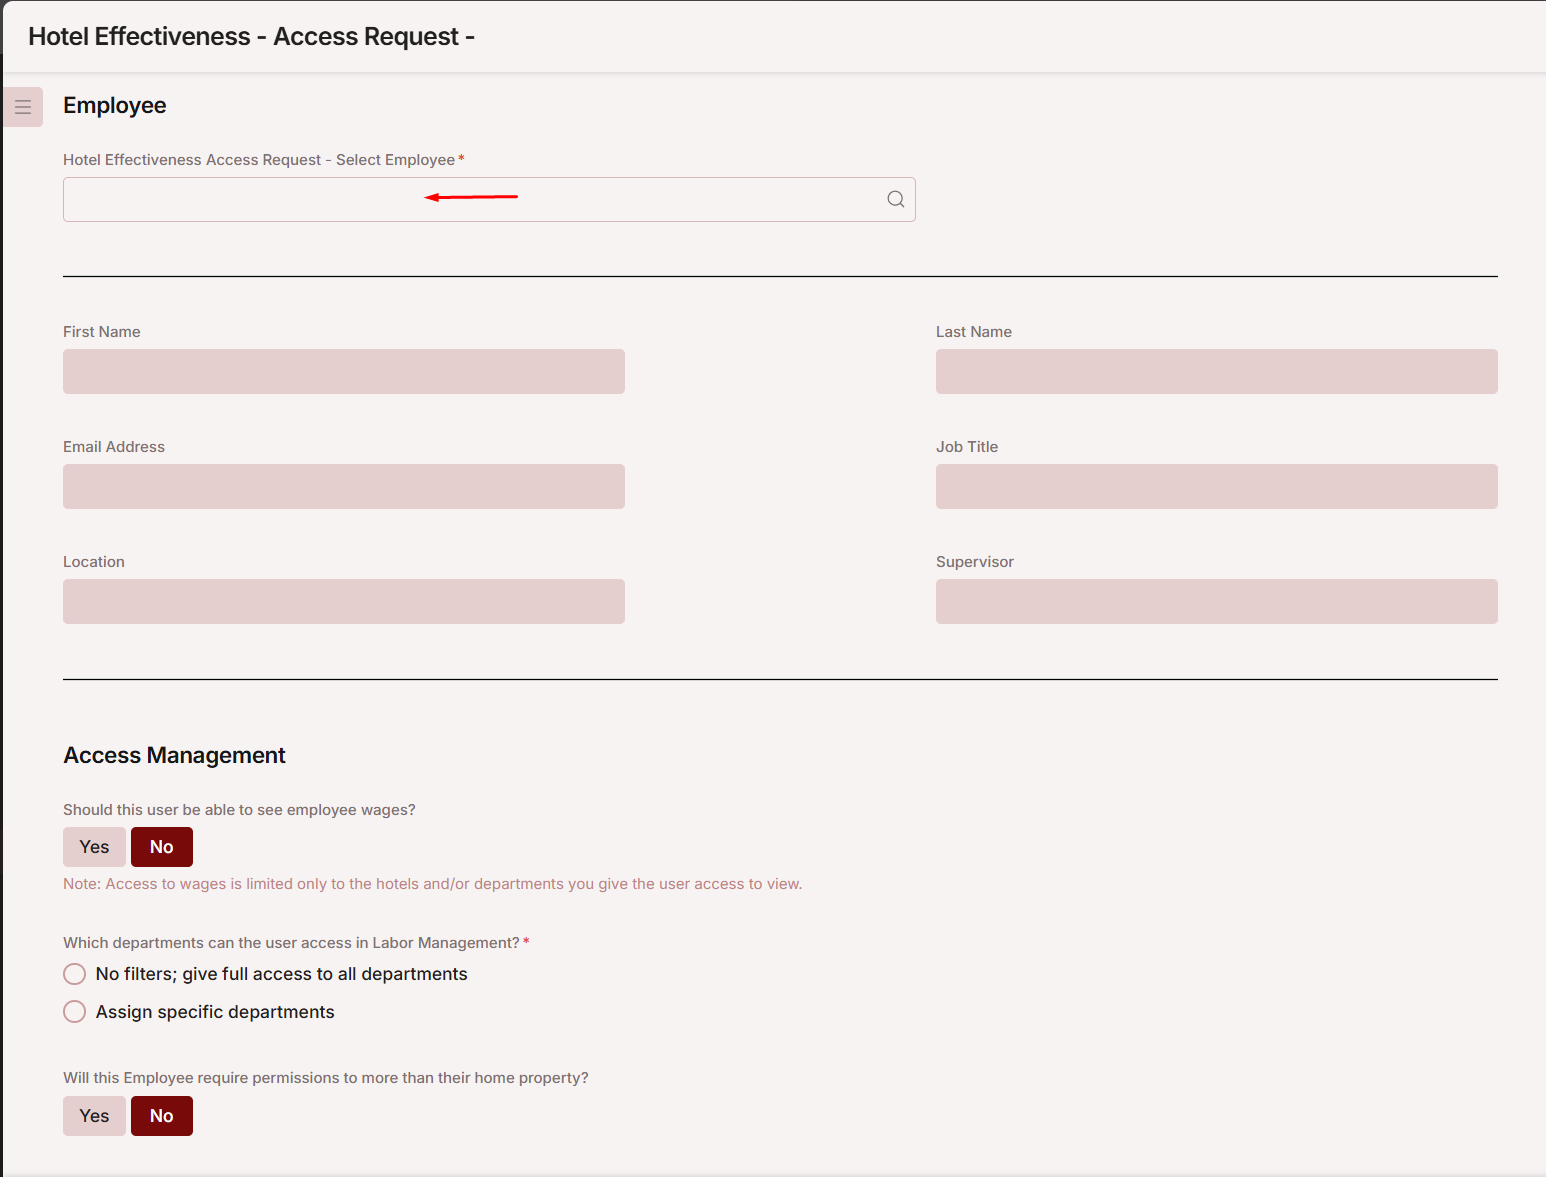The height and width of the screenshot is (1177, 1546).
Task: Click 'Will this Employee require permissions' label
Action: click(326, 1078)
